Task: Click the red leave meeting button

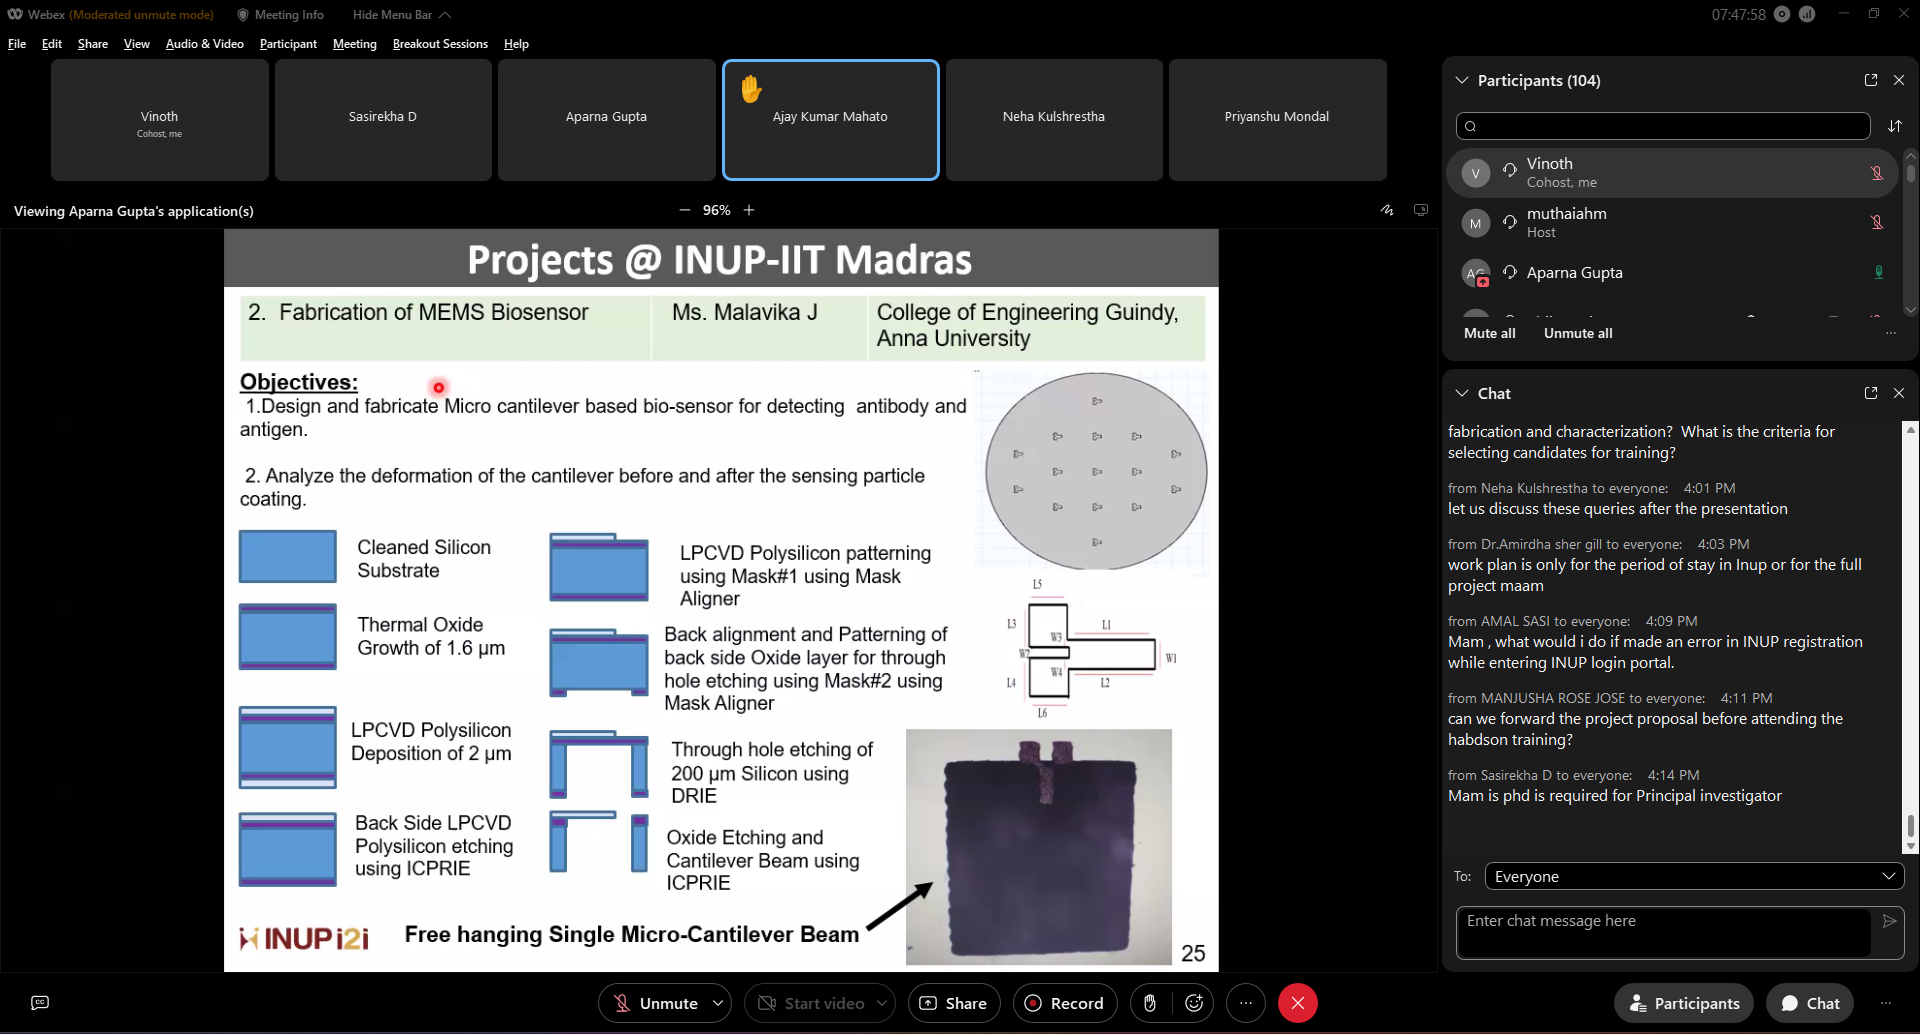Action: [x=1298, y=1003]
